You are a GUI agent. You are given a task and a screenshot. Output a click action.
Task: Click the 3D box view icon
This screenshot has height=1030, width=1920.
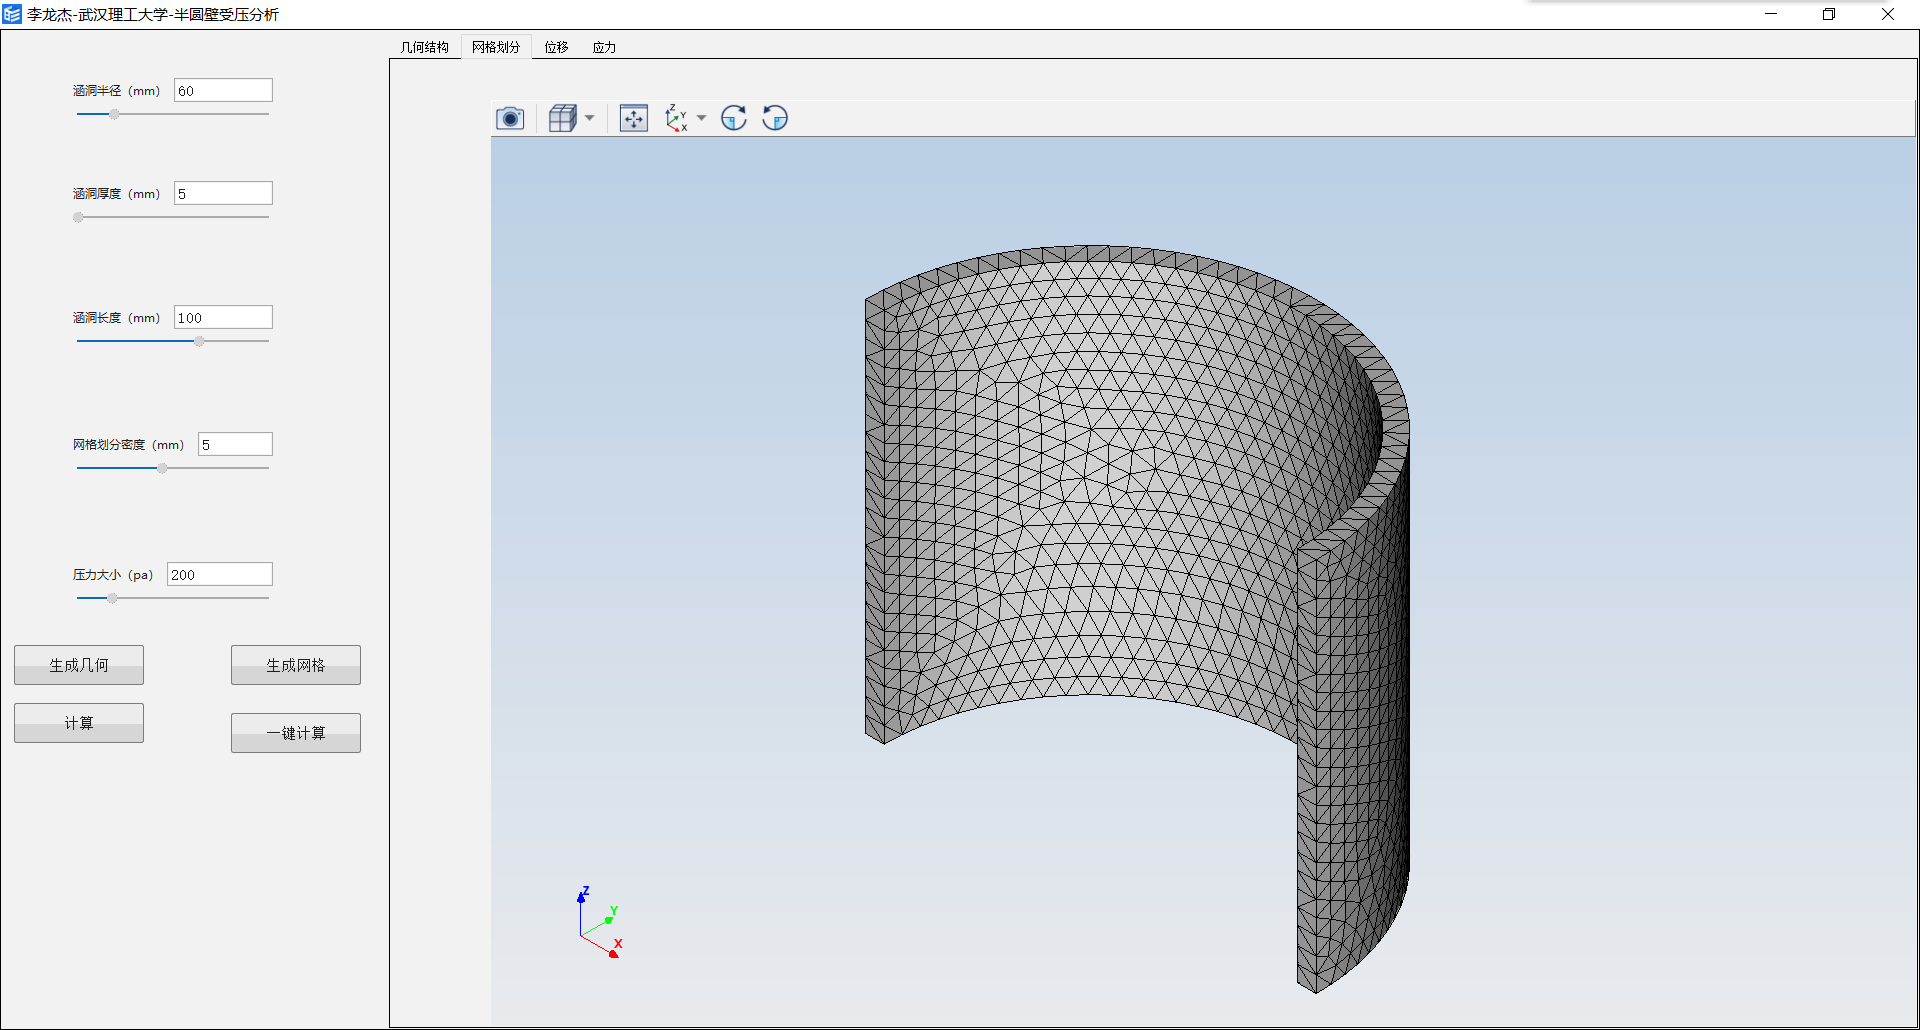pos(563,118)
